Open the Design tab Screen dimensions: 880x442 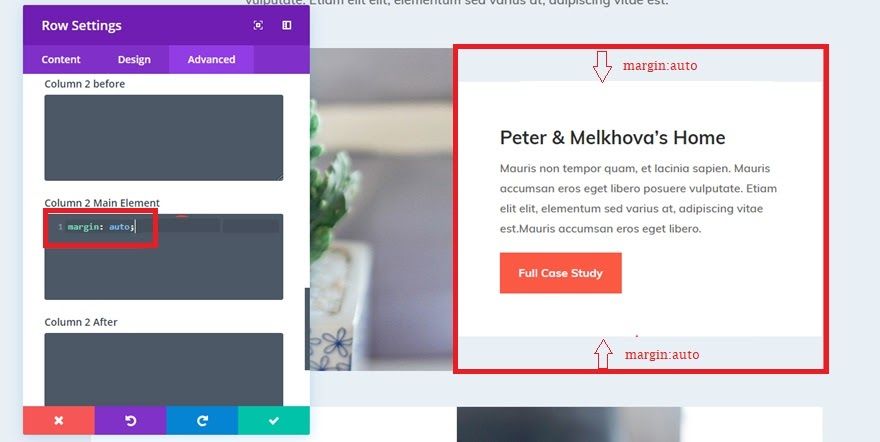point(134,59)
